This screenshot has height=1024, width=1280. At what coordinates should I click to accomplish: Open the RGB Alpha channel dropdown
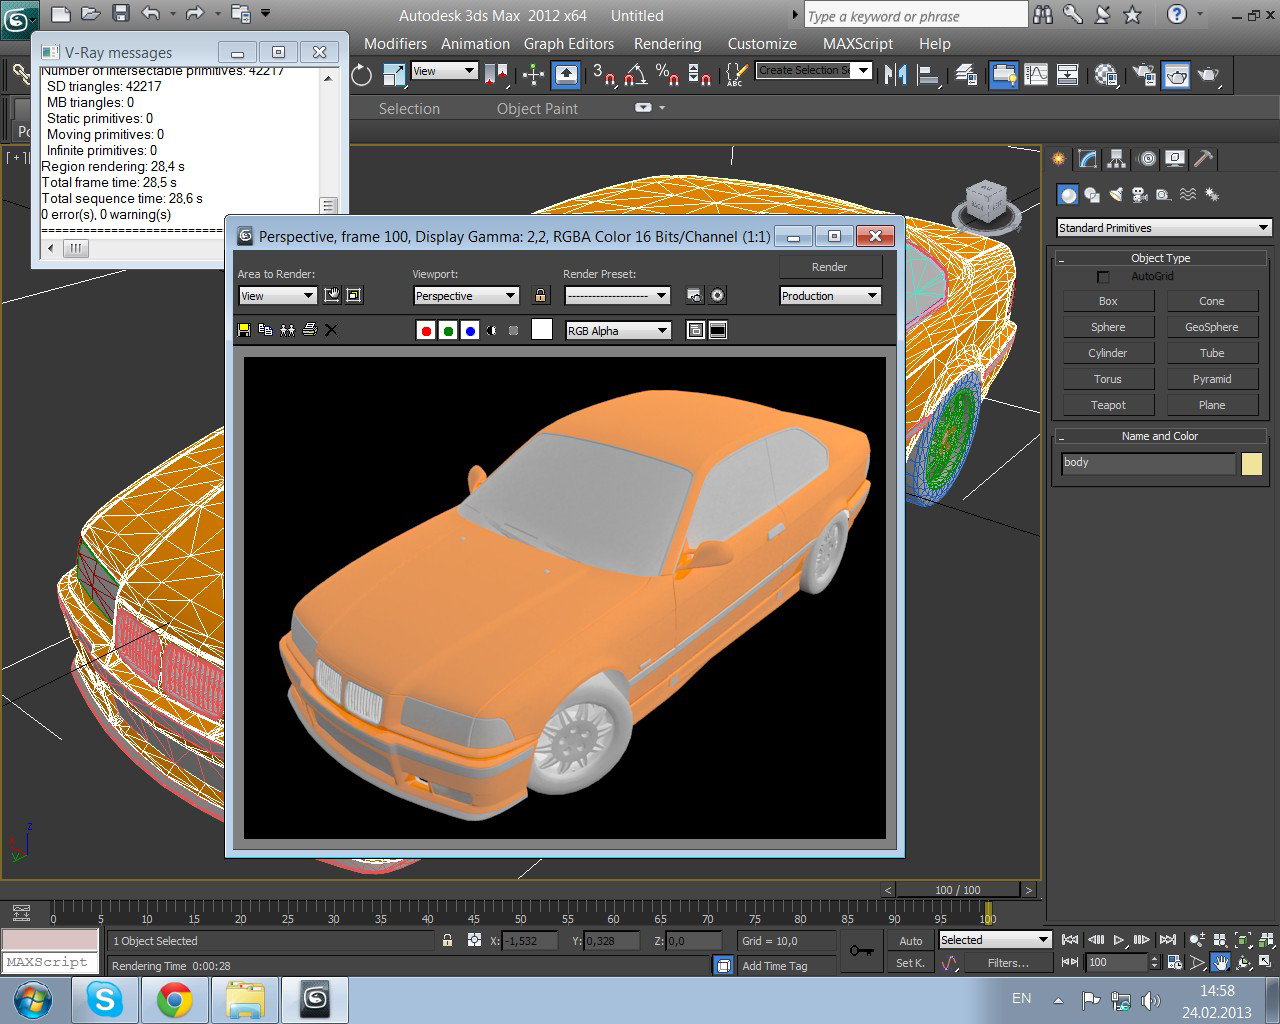pos(617,331)
